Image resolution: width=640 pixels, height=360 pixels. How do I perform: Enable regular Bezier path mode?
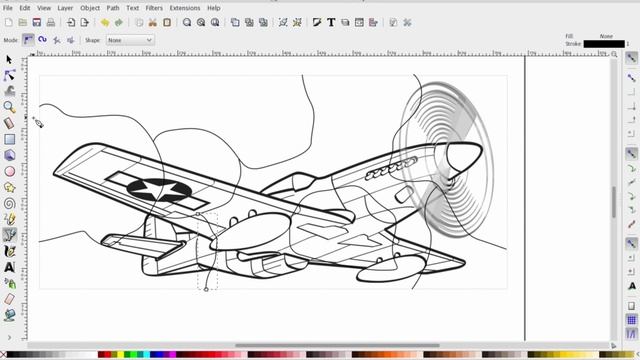coord(28,40)
